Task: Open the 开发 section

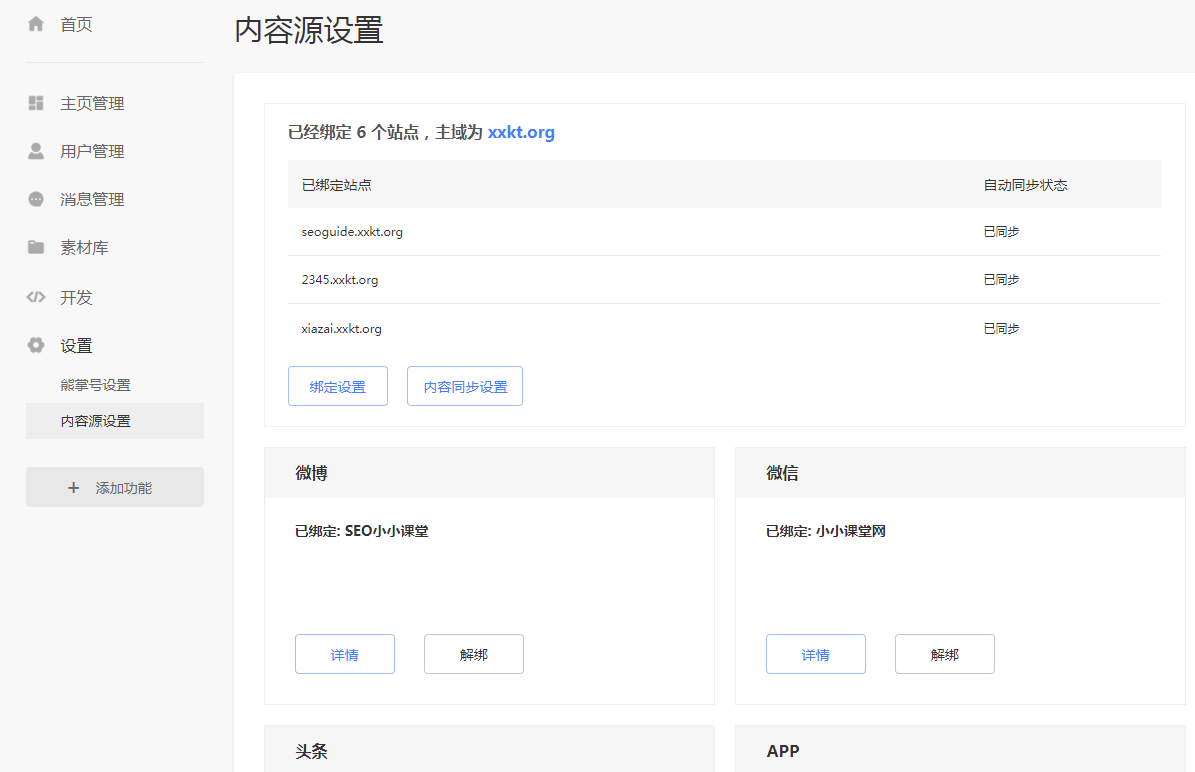Action: [76, 297]
